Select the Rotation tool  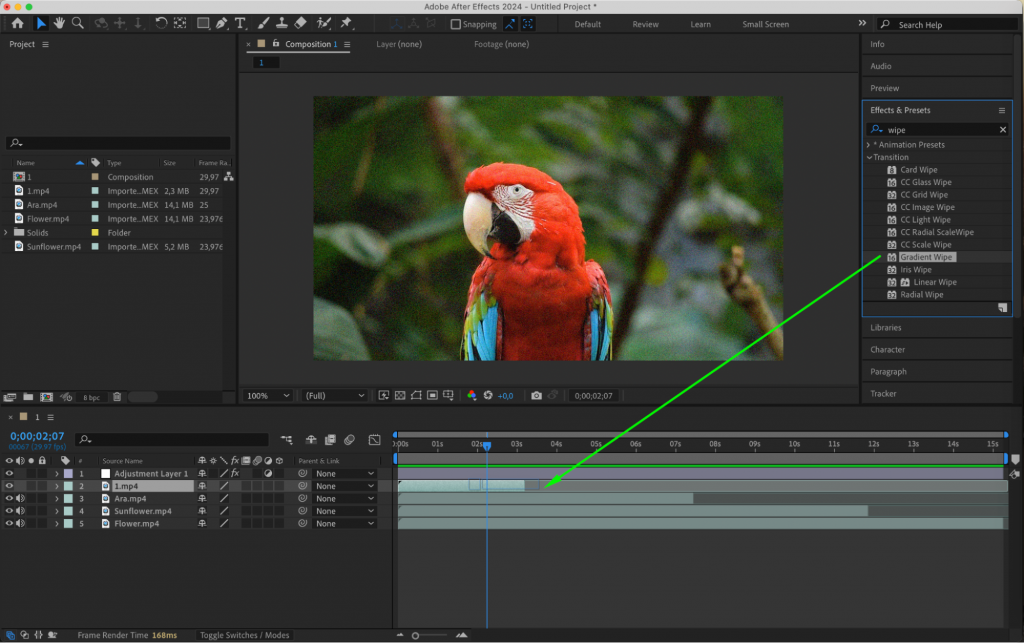tap(162, 23)
